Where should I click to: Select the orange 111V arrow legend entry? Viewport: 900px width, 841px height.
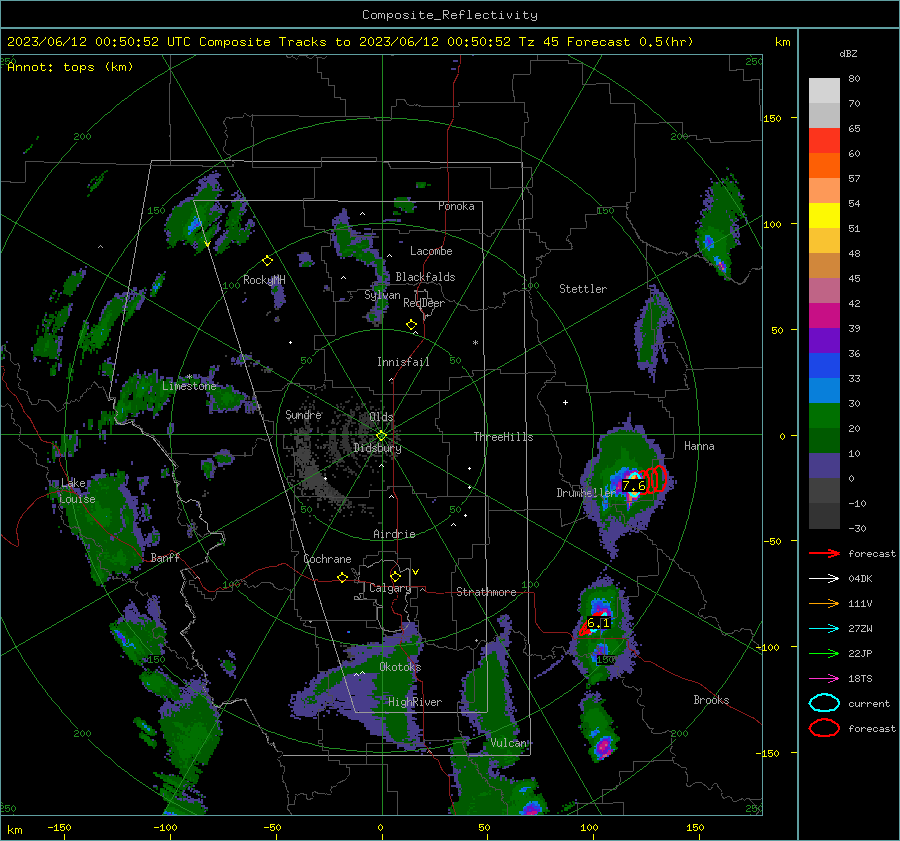824,603
